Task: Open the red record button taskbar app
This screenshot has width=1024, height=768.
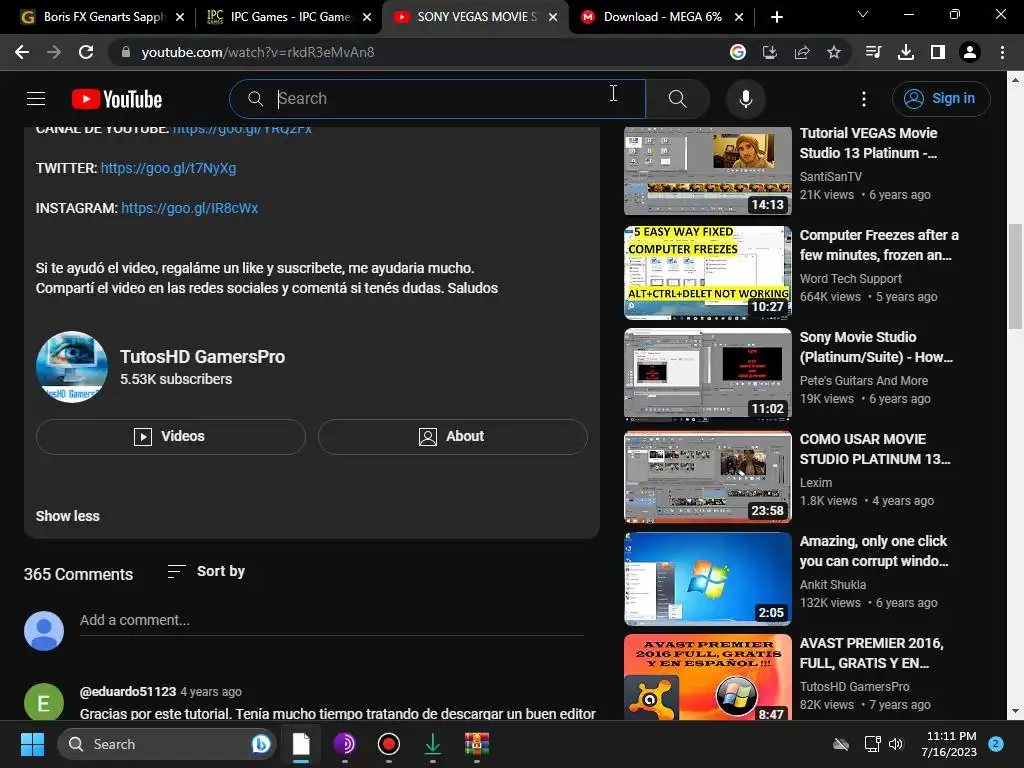Action: pyautogui.click(x=389, y=744)
